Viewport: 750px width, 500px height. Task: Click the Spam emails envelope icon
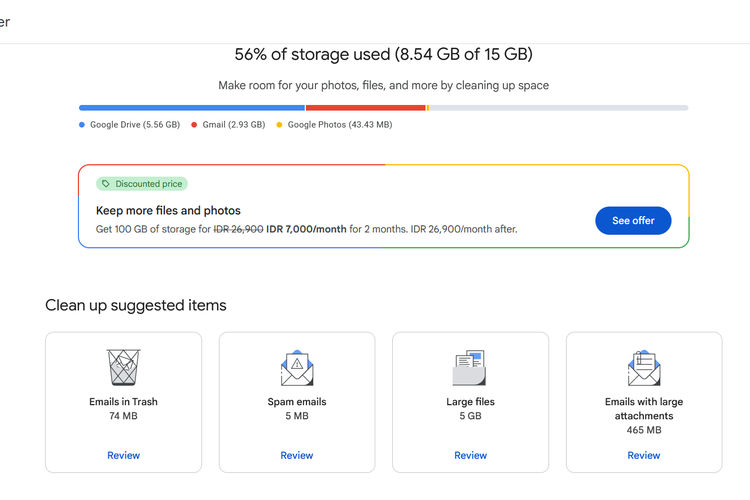pos(297,368)
